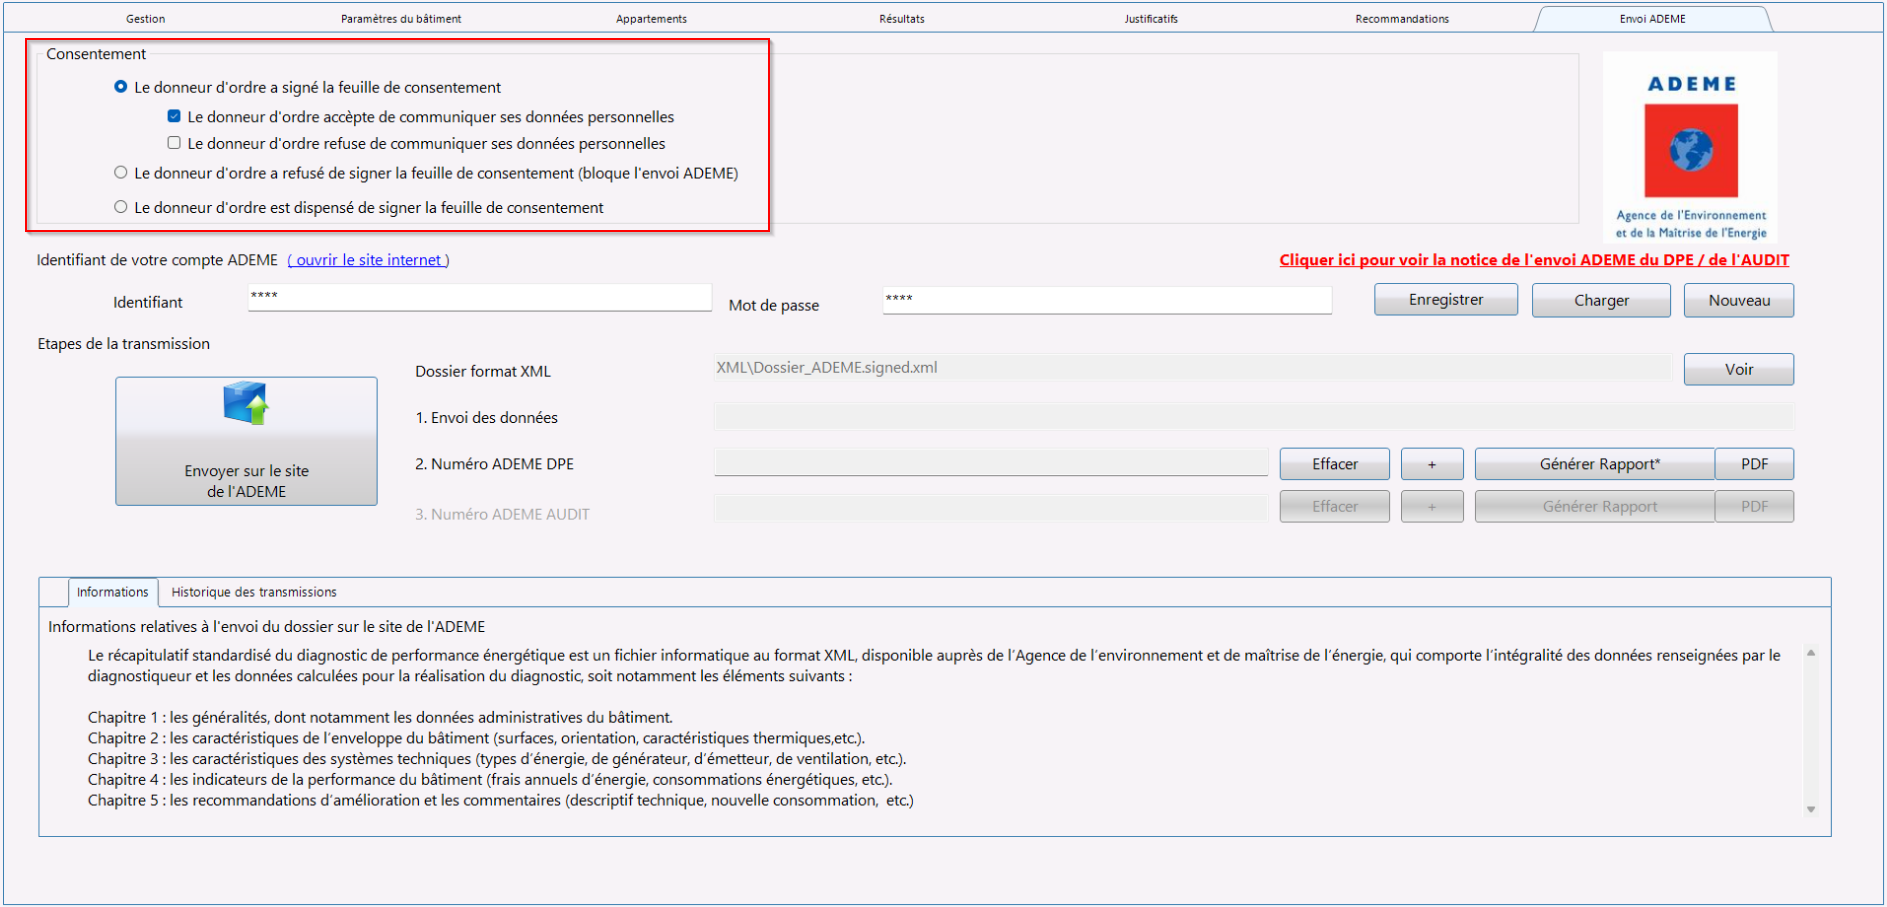Click the + icon next to Numéro ADEME DPE
Screen dimensions: 1887x907
click(1432, 463)
